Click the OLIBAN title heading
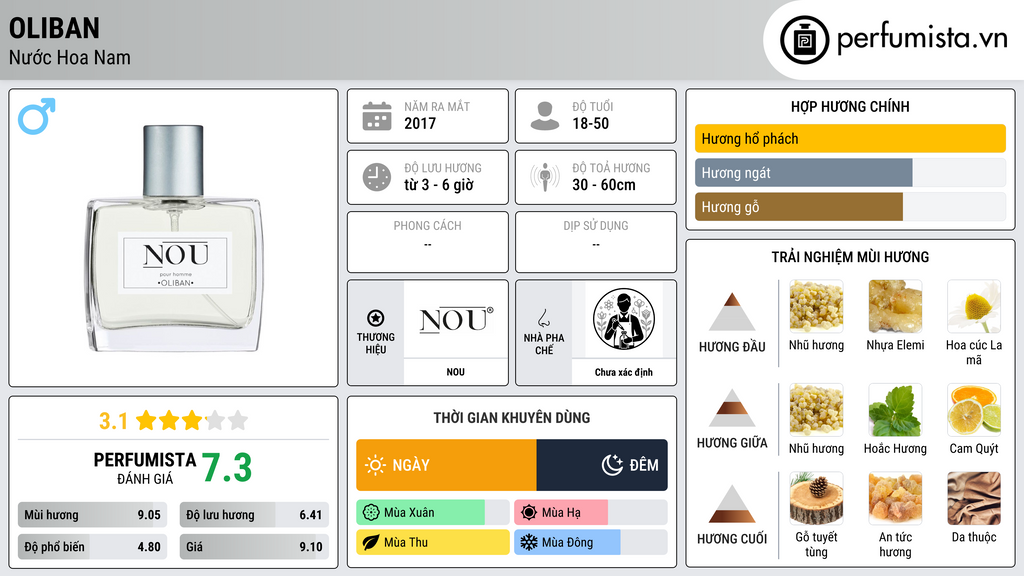 tap(54, 28)
